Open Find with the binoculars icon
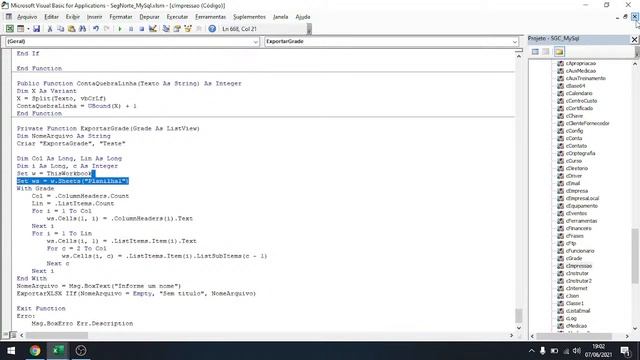This screenshot has width=640, height=360. 82,29
